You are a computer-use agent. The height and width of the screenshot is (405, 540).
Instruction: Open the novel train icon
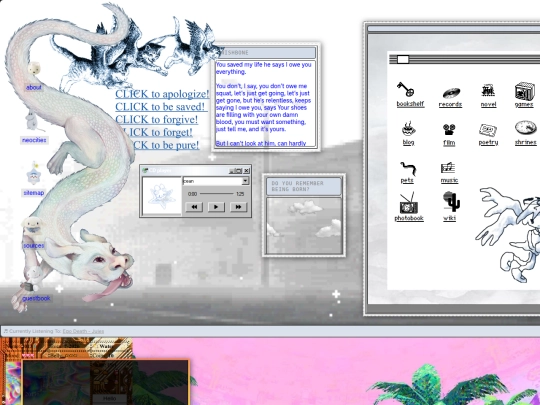pos(488,91)
